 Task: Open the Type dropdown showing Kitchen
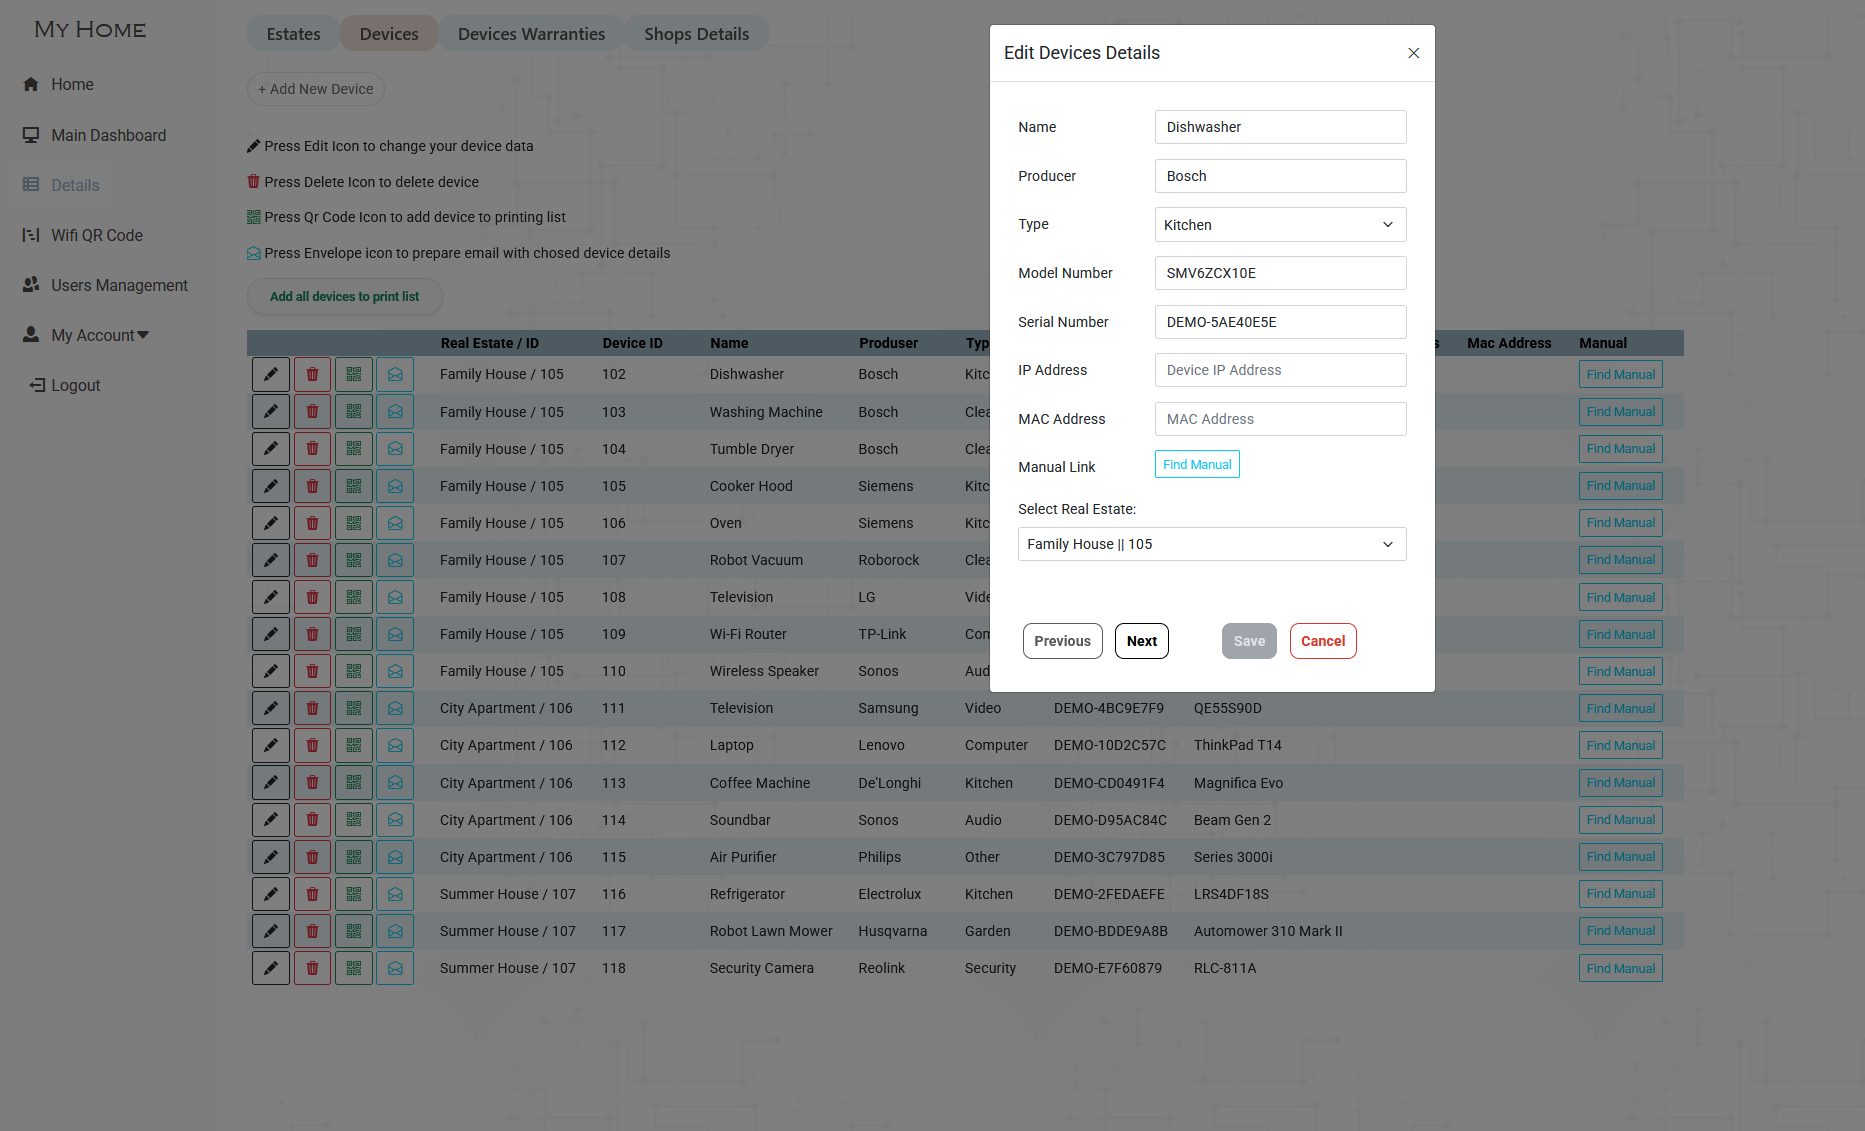(1280, 225)
